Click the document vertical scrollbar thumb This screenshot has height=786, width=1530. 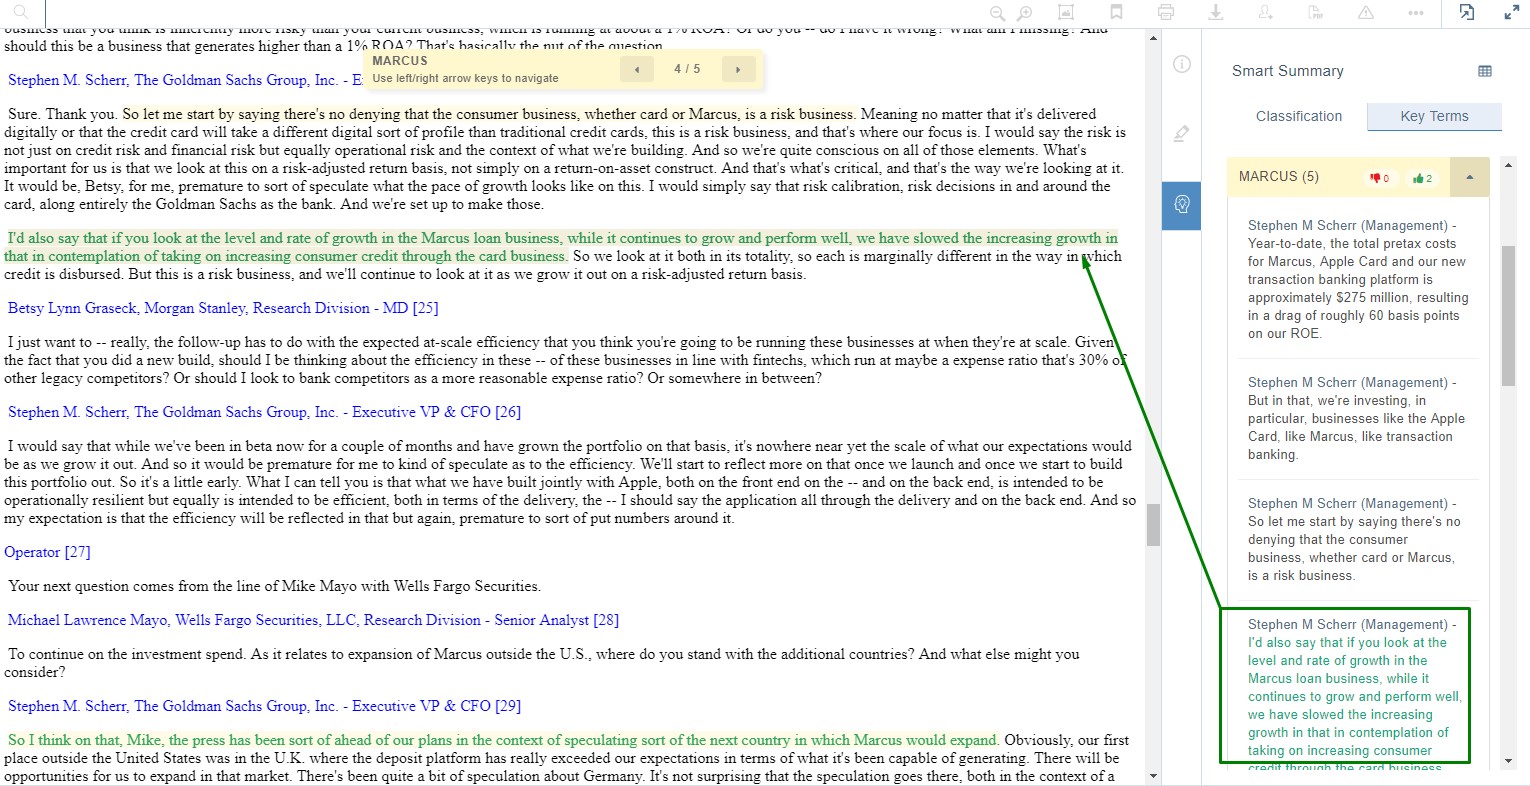pyautogui.click(x=1153, y=525)
